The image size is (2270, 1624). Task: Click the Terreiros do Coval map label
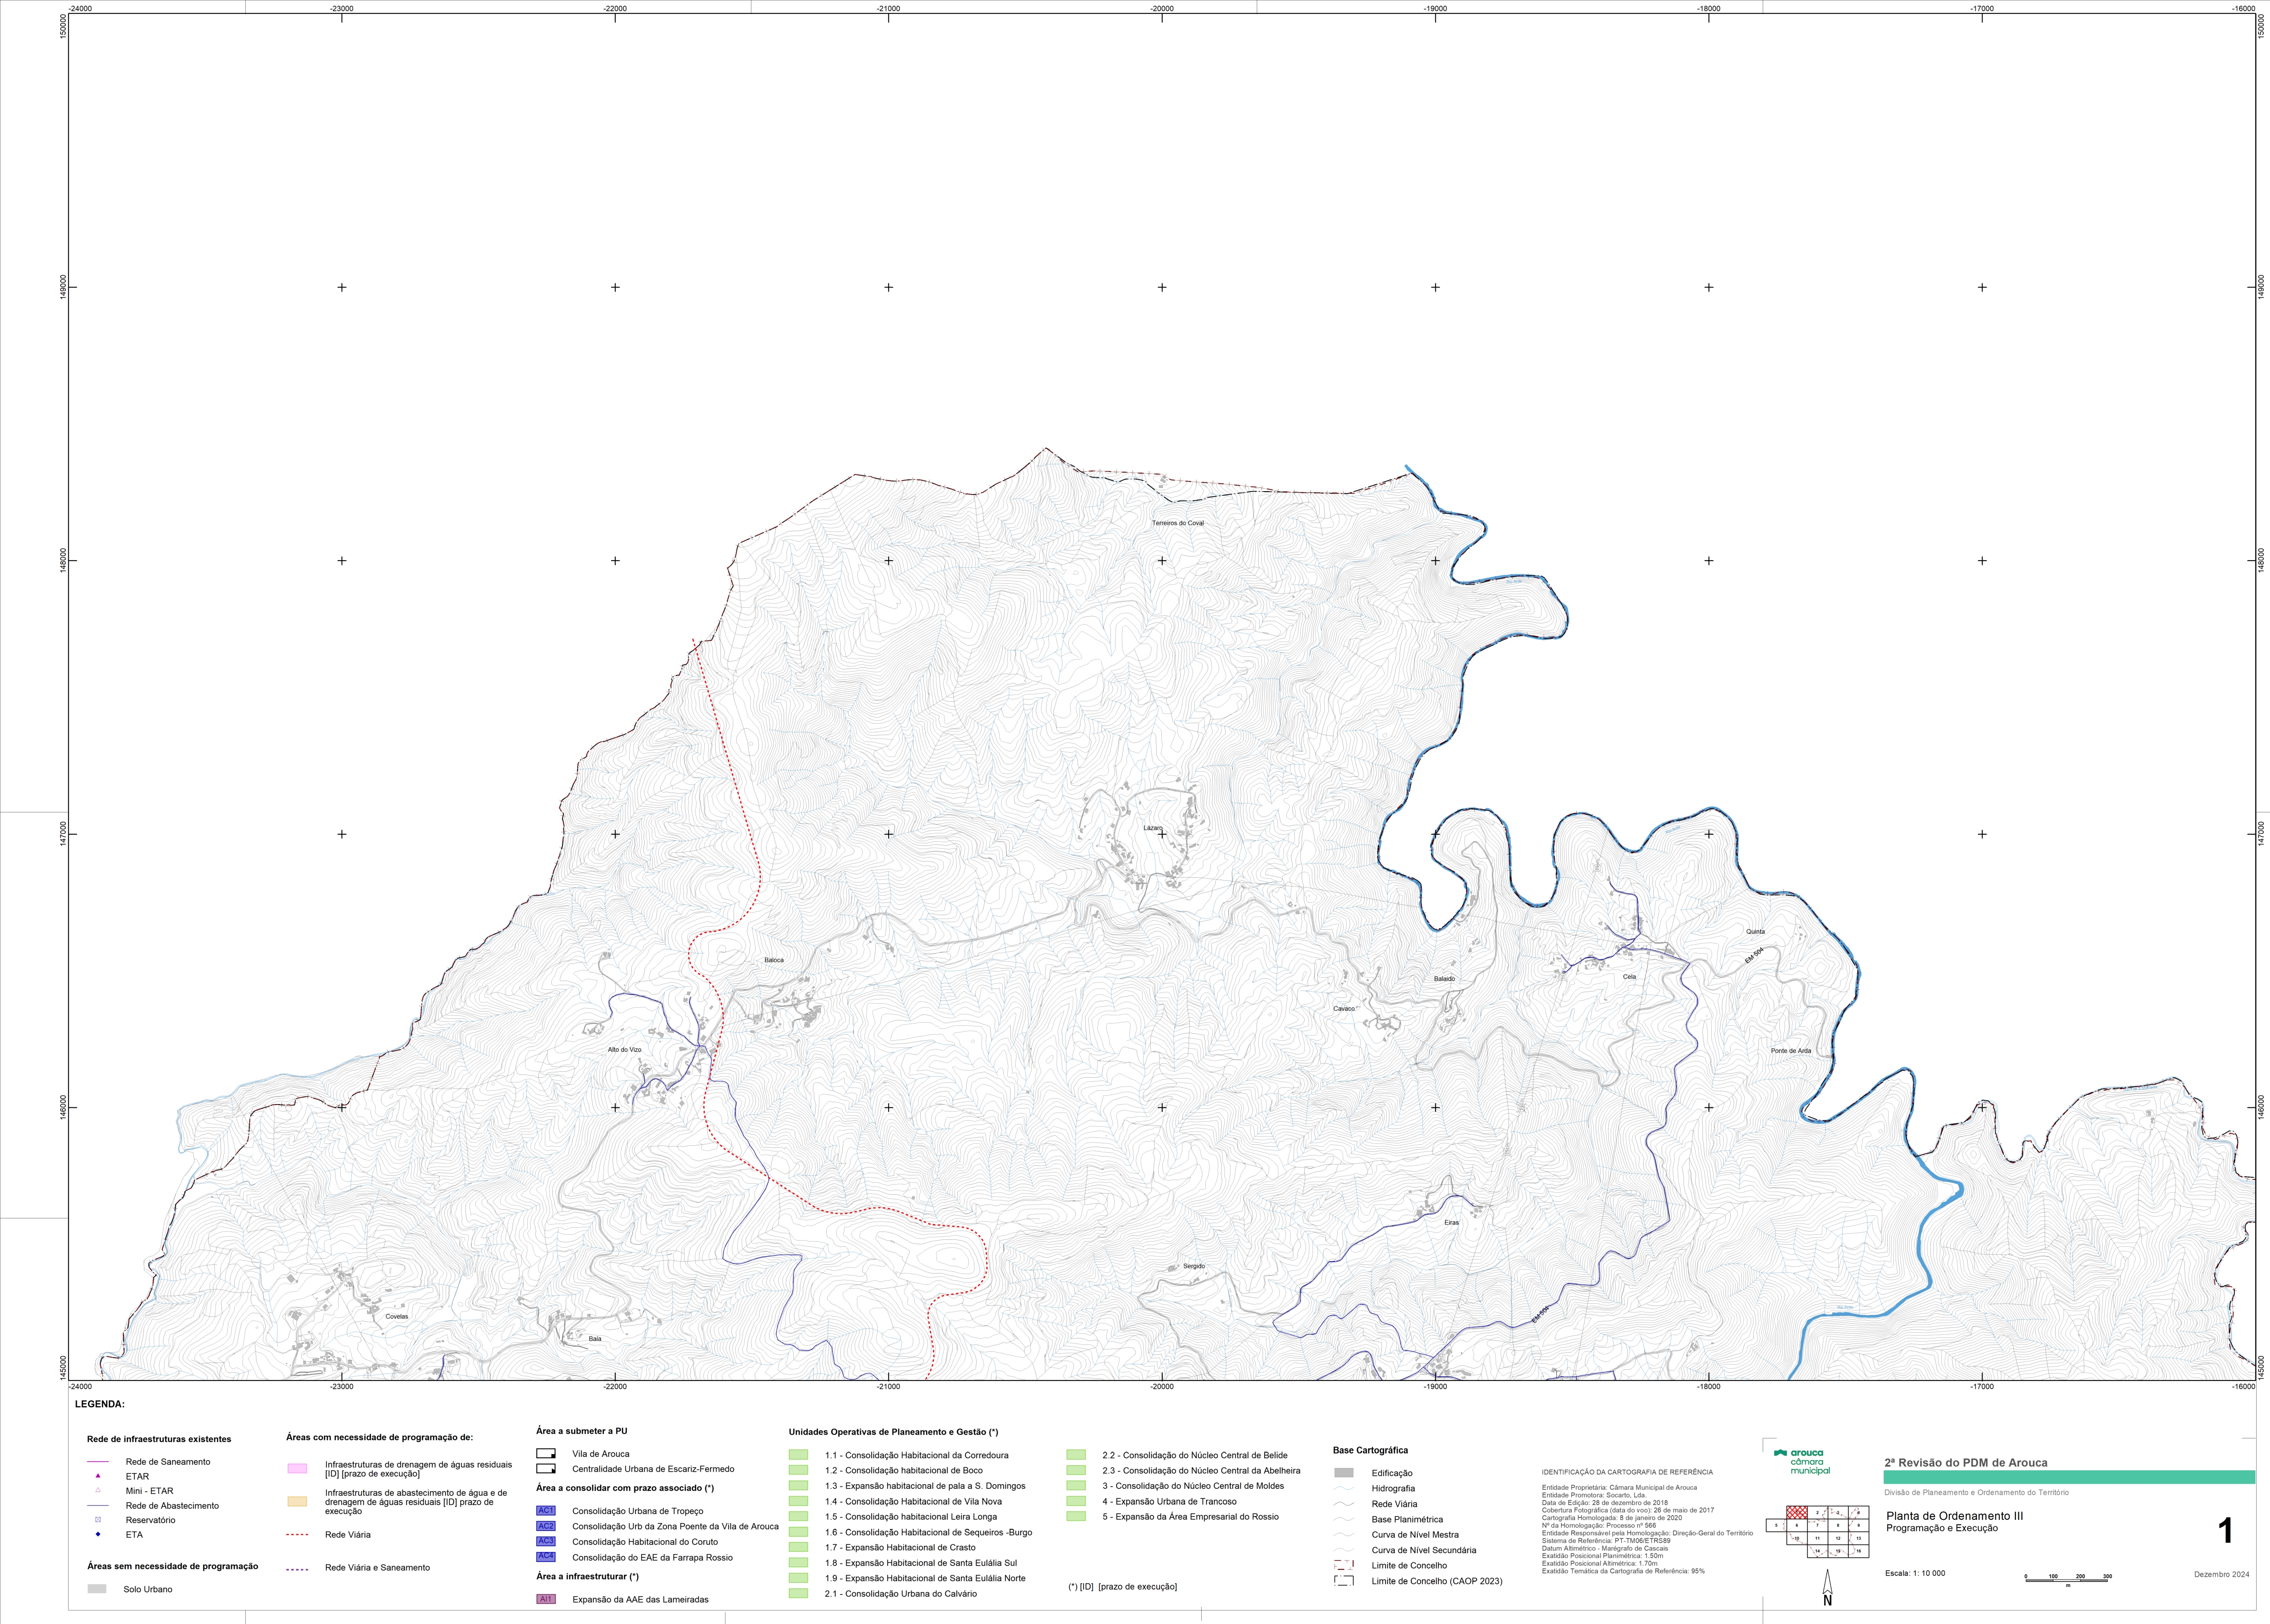click(x=1178, y=523)
